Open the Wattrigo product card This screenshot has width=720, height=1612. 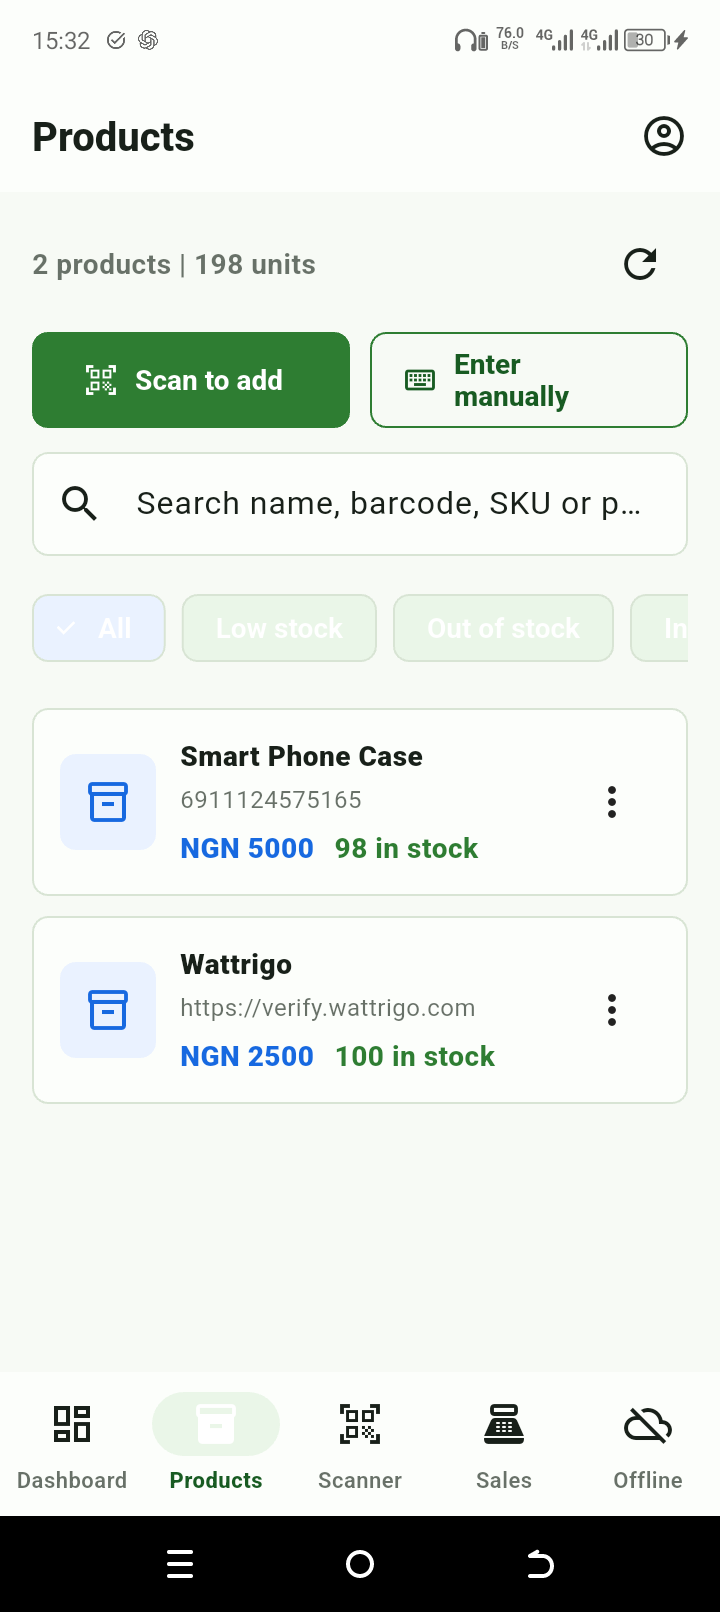(x=360, y=1010)
